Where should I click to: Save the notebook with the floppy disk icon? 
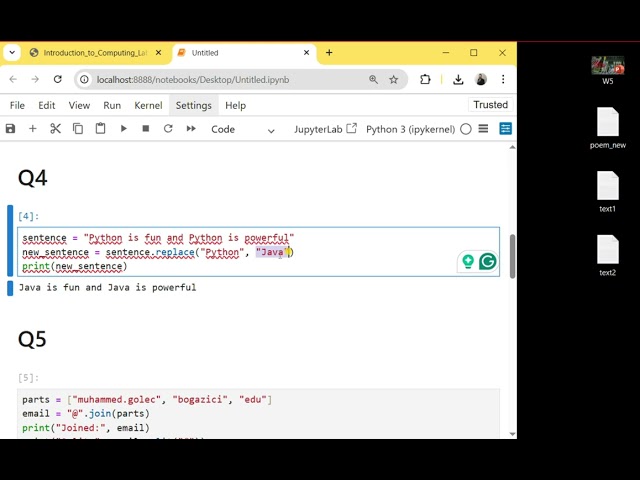(11, 129)
